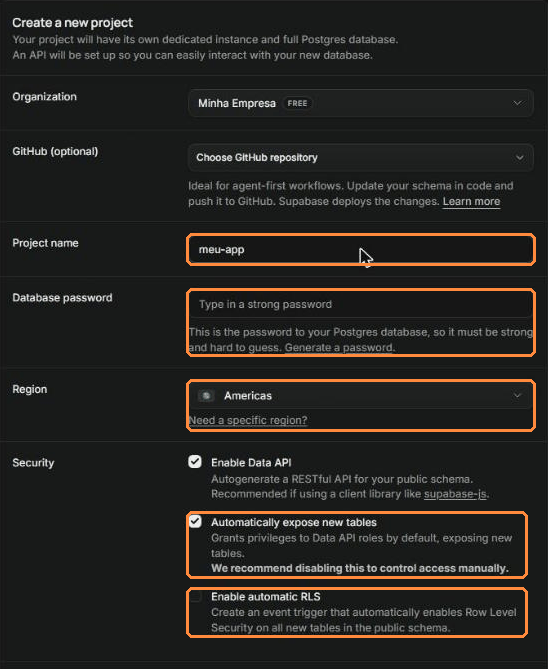Click the Database password label
Image resolution: width=548 pixels, height=669 pixels.
pos(62,297)
